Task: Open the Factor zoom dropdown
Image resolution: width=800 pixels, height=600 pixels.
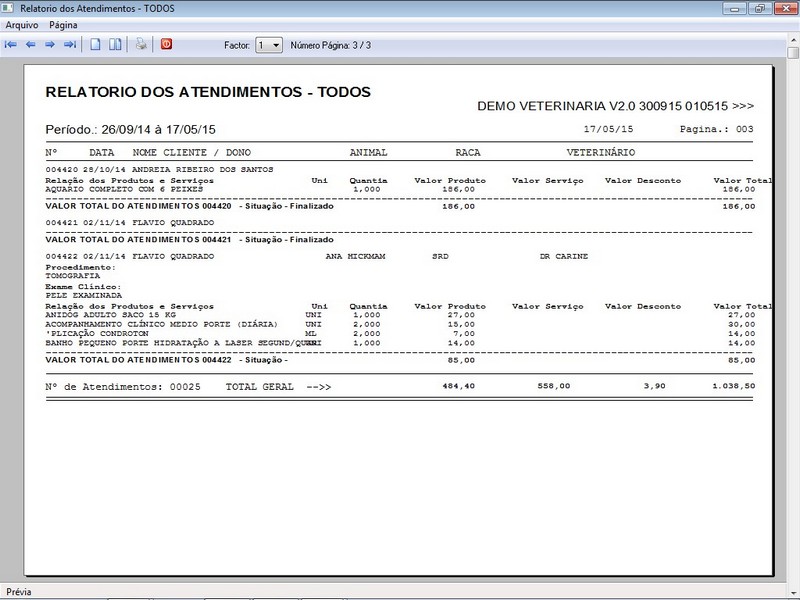Action: click(x=276, y=45)
